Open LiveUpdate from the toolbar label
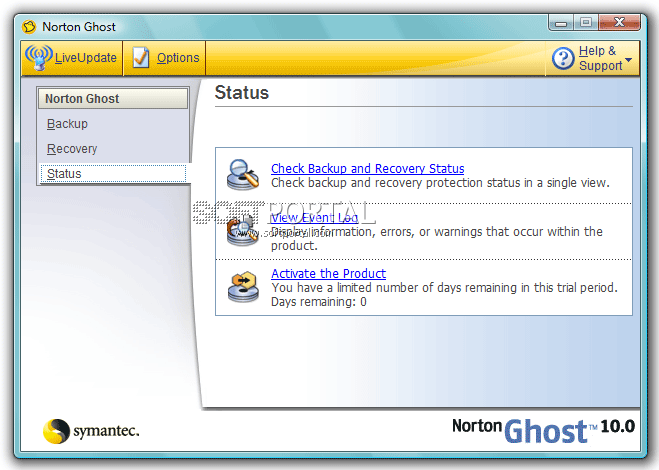Image resolution: width=659 pixels, height=470 pixels. tap(86, 58)
